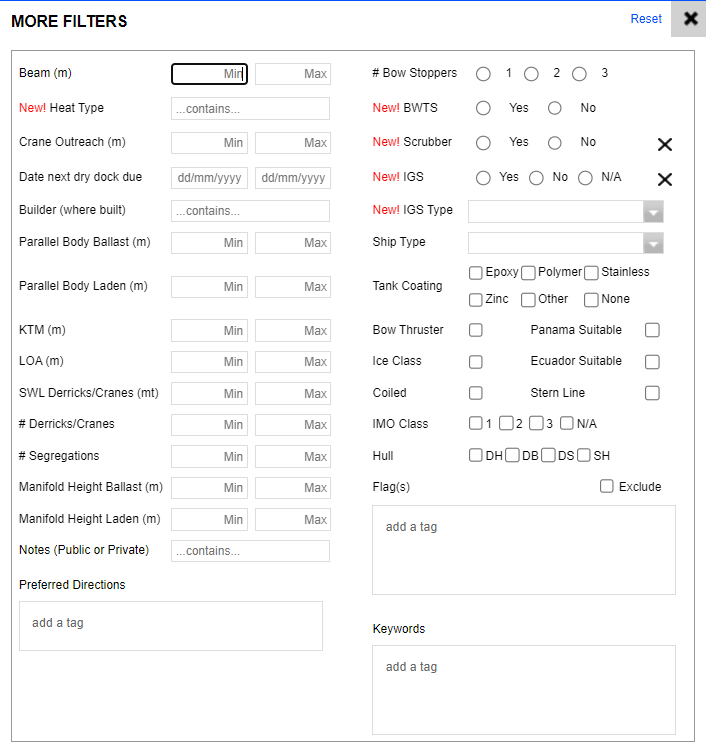Click the Keywords tag input box

523,689
